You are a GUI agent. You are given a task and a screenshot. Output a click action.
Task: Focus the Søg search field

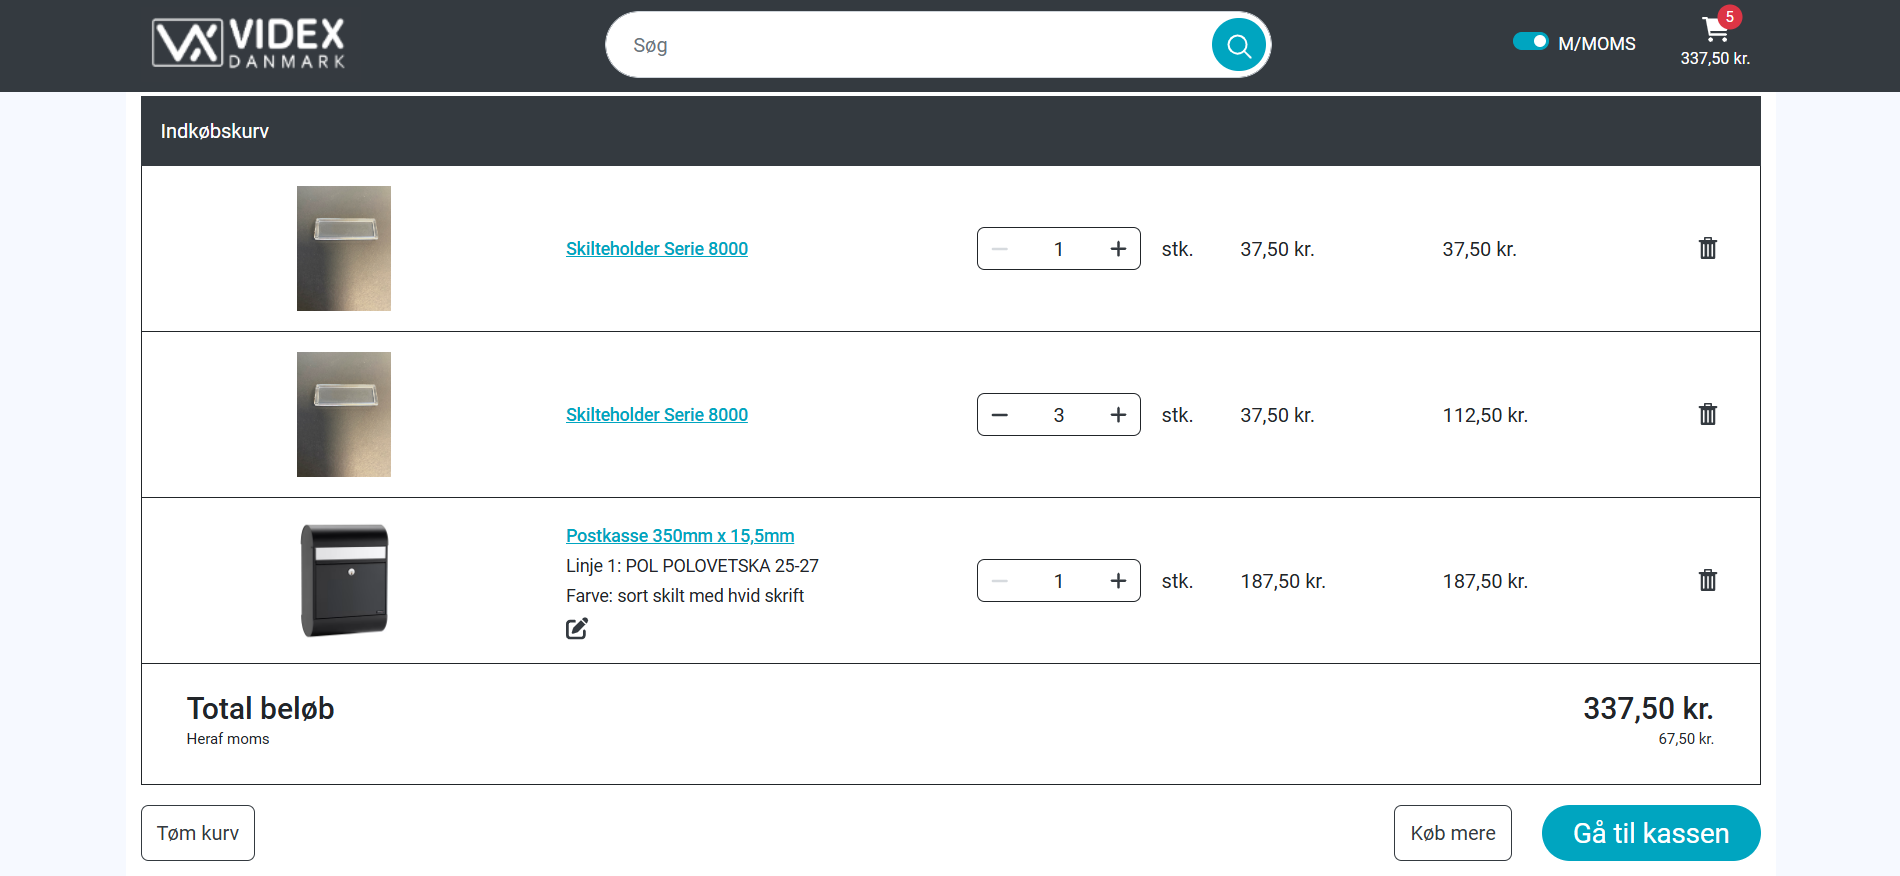click(x=910, y=45)
